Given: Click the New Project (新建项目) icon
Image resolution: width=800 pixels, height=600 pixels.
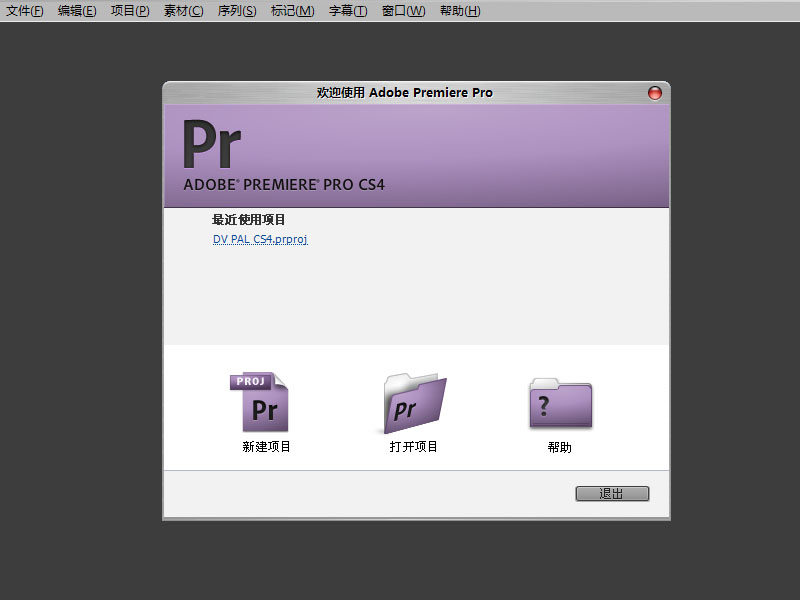Looking at the screenshot, I should tap(259, 402).
